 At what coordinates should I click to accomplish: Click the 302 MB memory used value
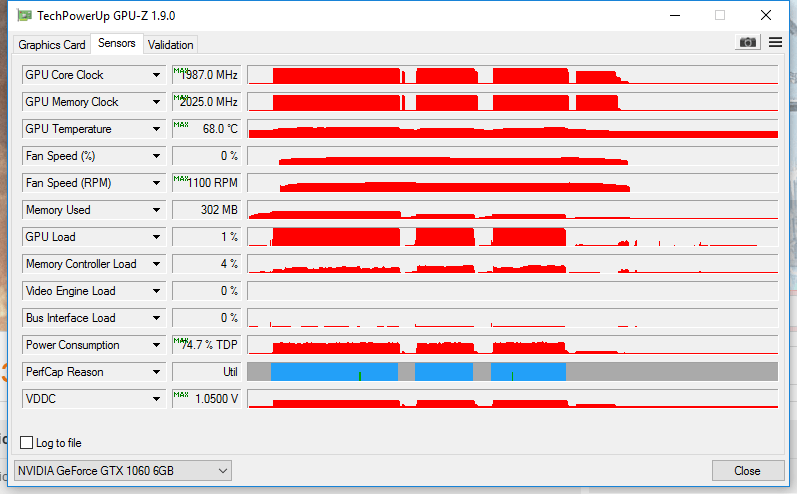(206, 209)
